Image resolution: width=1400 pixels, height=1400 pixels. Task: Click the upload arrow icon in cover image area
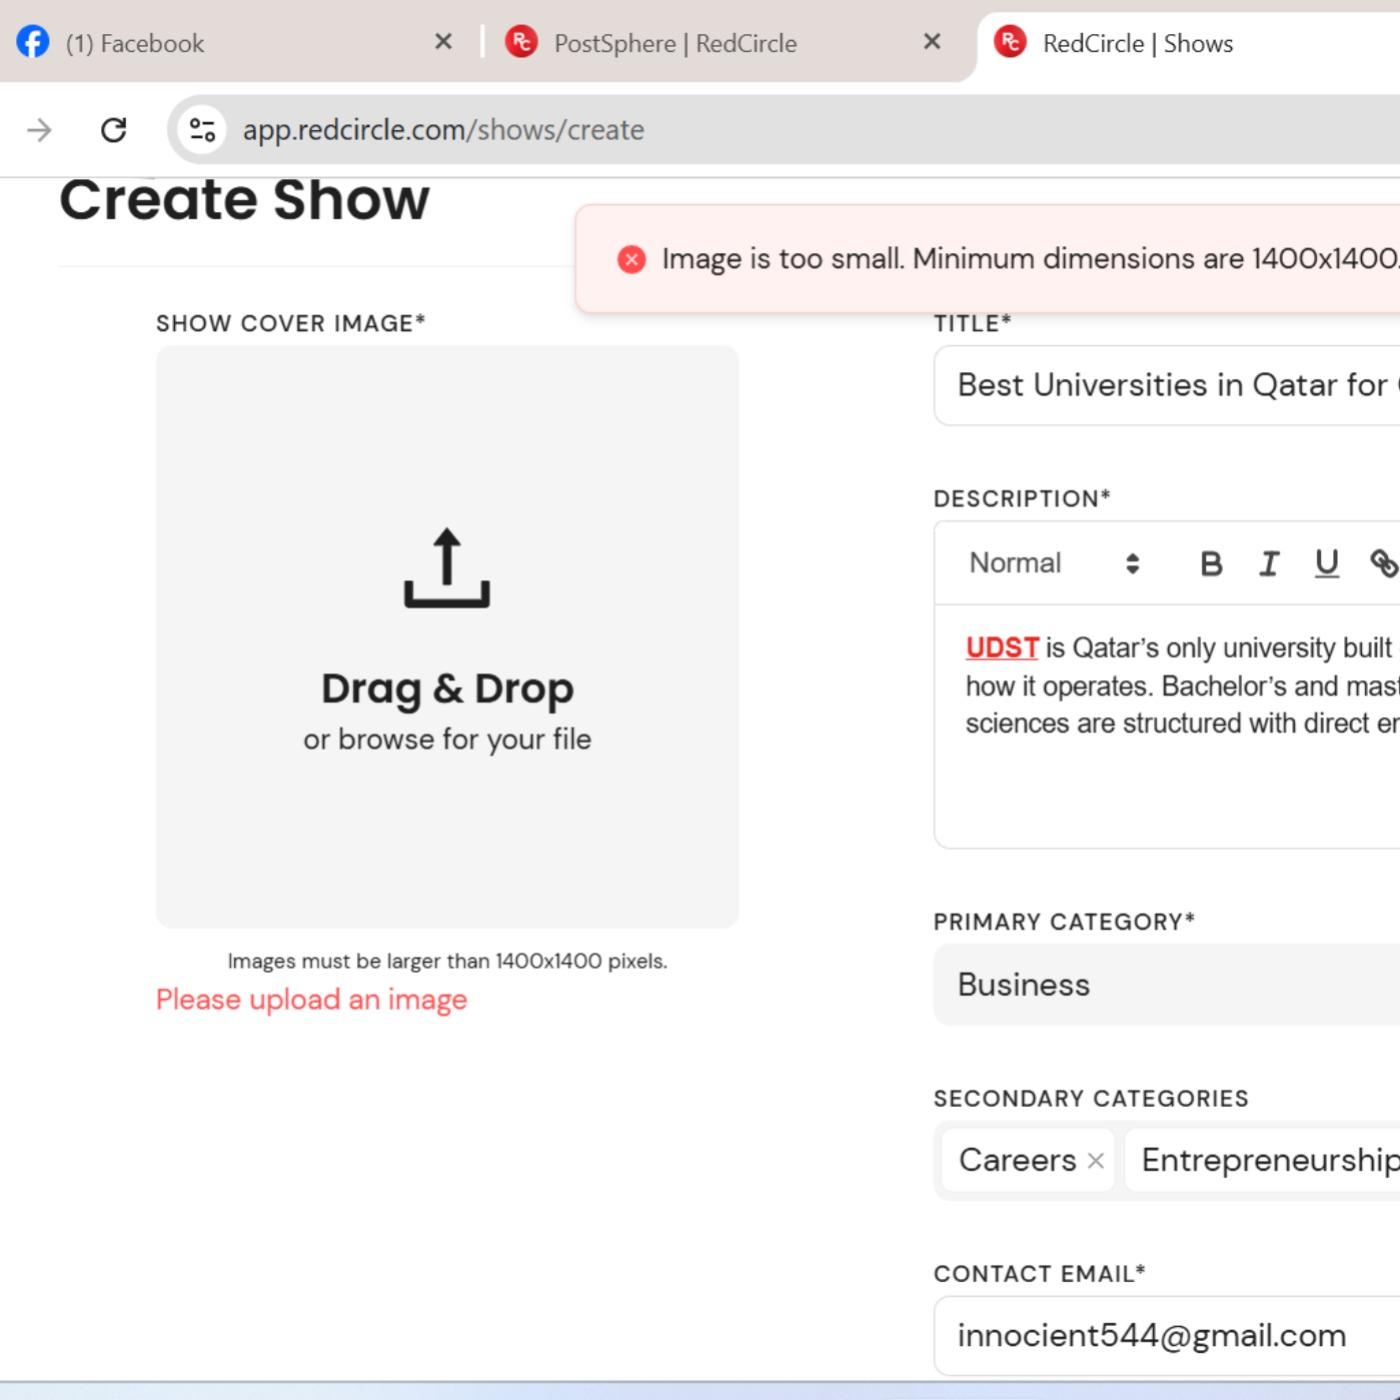(x=447, y=568)
